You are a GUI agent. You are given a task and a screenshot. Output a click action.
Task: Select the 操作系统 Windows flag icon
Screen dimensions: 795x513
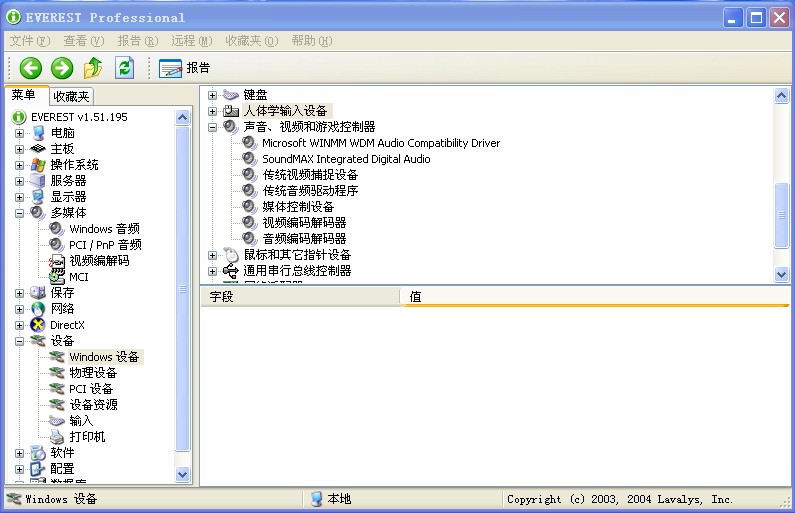(x=38, y=165)
